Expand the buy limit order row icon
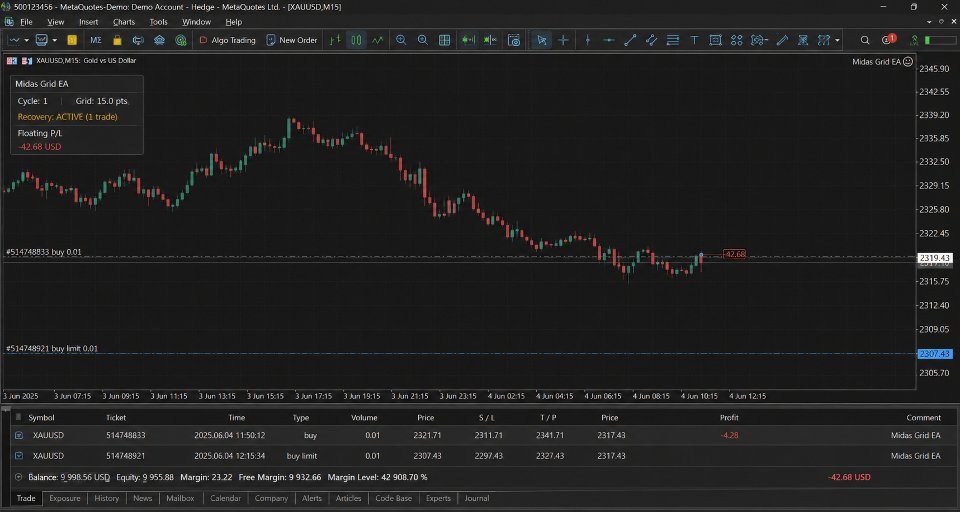Screen dimensions: 960x512 [x=18, y=456]
